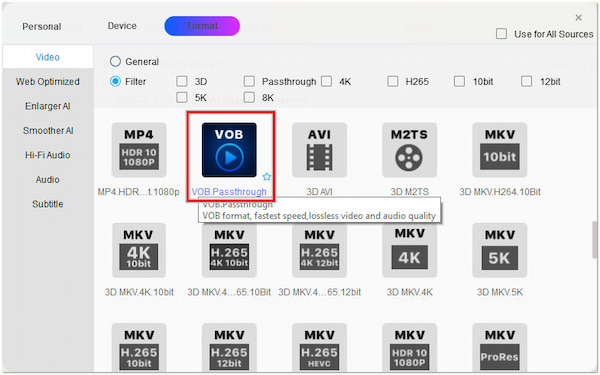Viewport: 600px width, 375px height.
Task: Open the Enlarger AI category
Action: [48, 106]
